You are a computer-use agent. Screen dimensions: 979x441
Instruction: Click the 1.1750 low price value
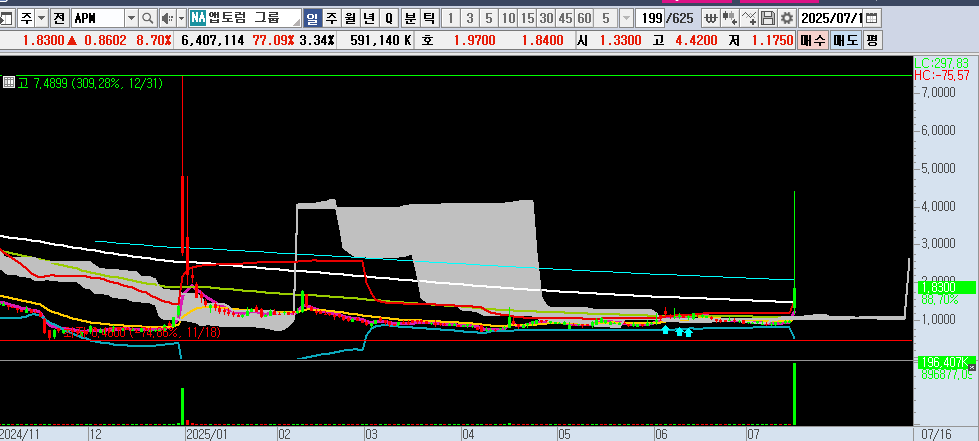pos(772,41)
